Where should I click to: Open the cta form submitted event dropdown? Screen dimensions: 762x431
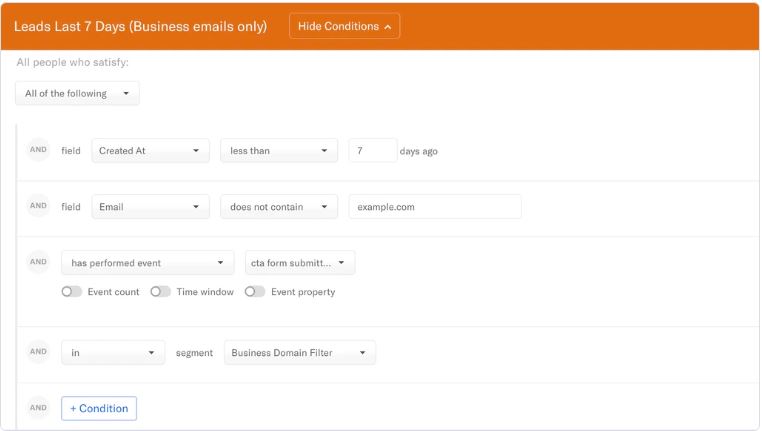click(300, 263)
